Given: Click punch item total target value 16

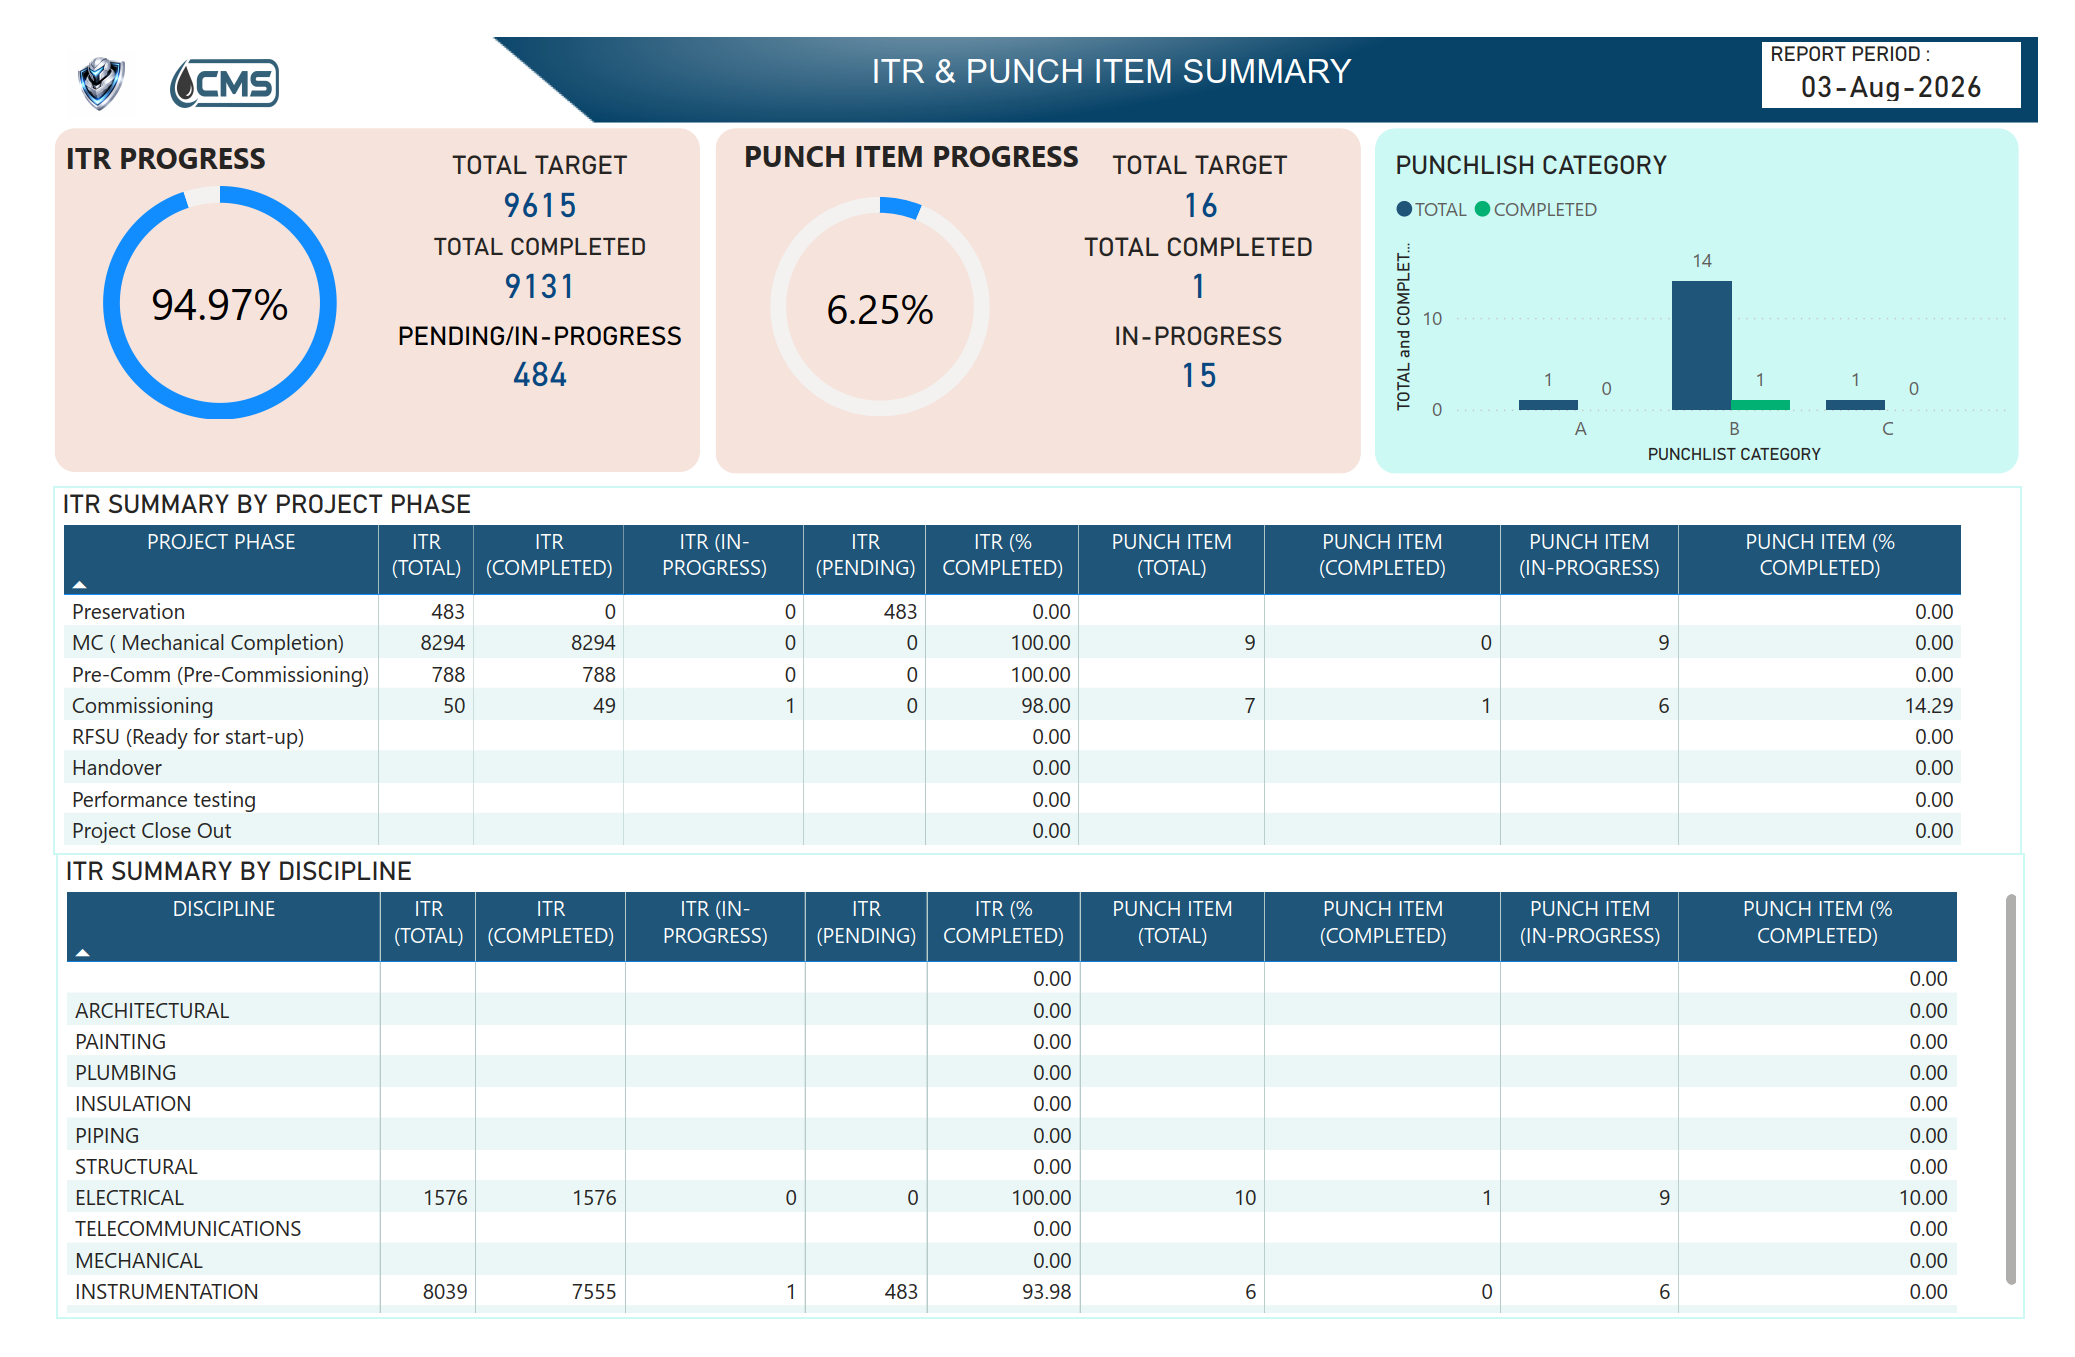Looking at the screenshot, I should pos(1200,206).
